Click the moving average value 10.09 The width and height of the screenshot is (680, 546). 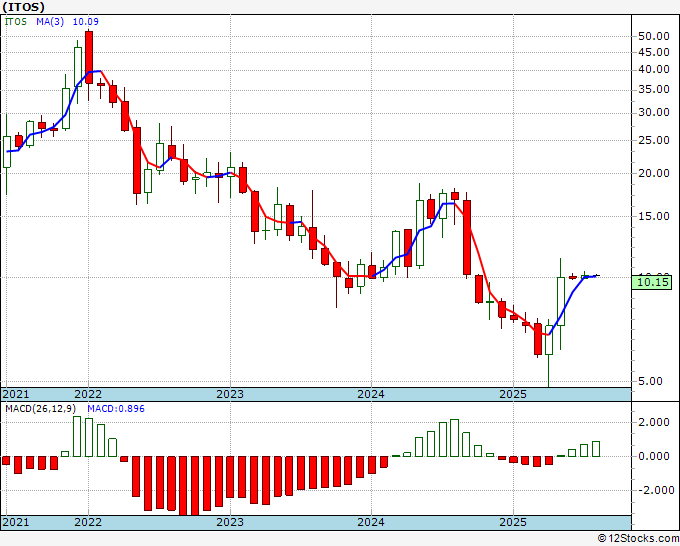[85, 21]
